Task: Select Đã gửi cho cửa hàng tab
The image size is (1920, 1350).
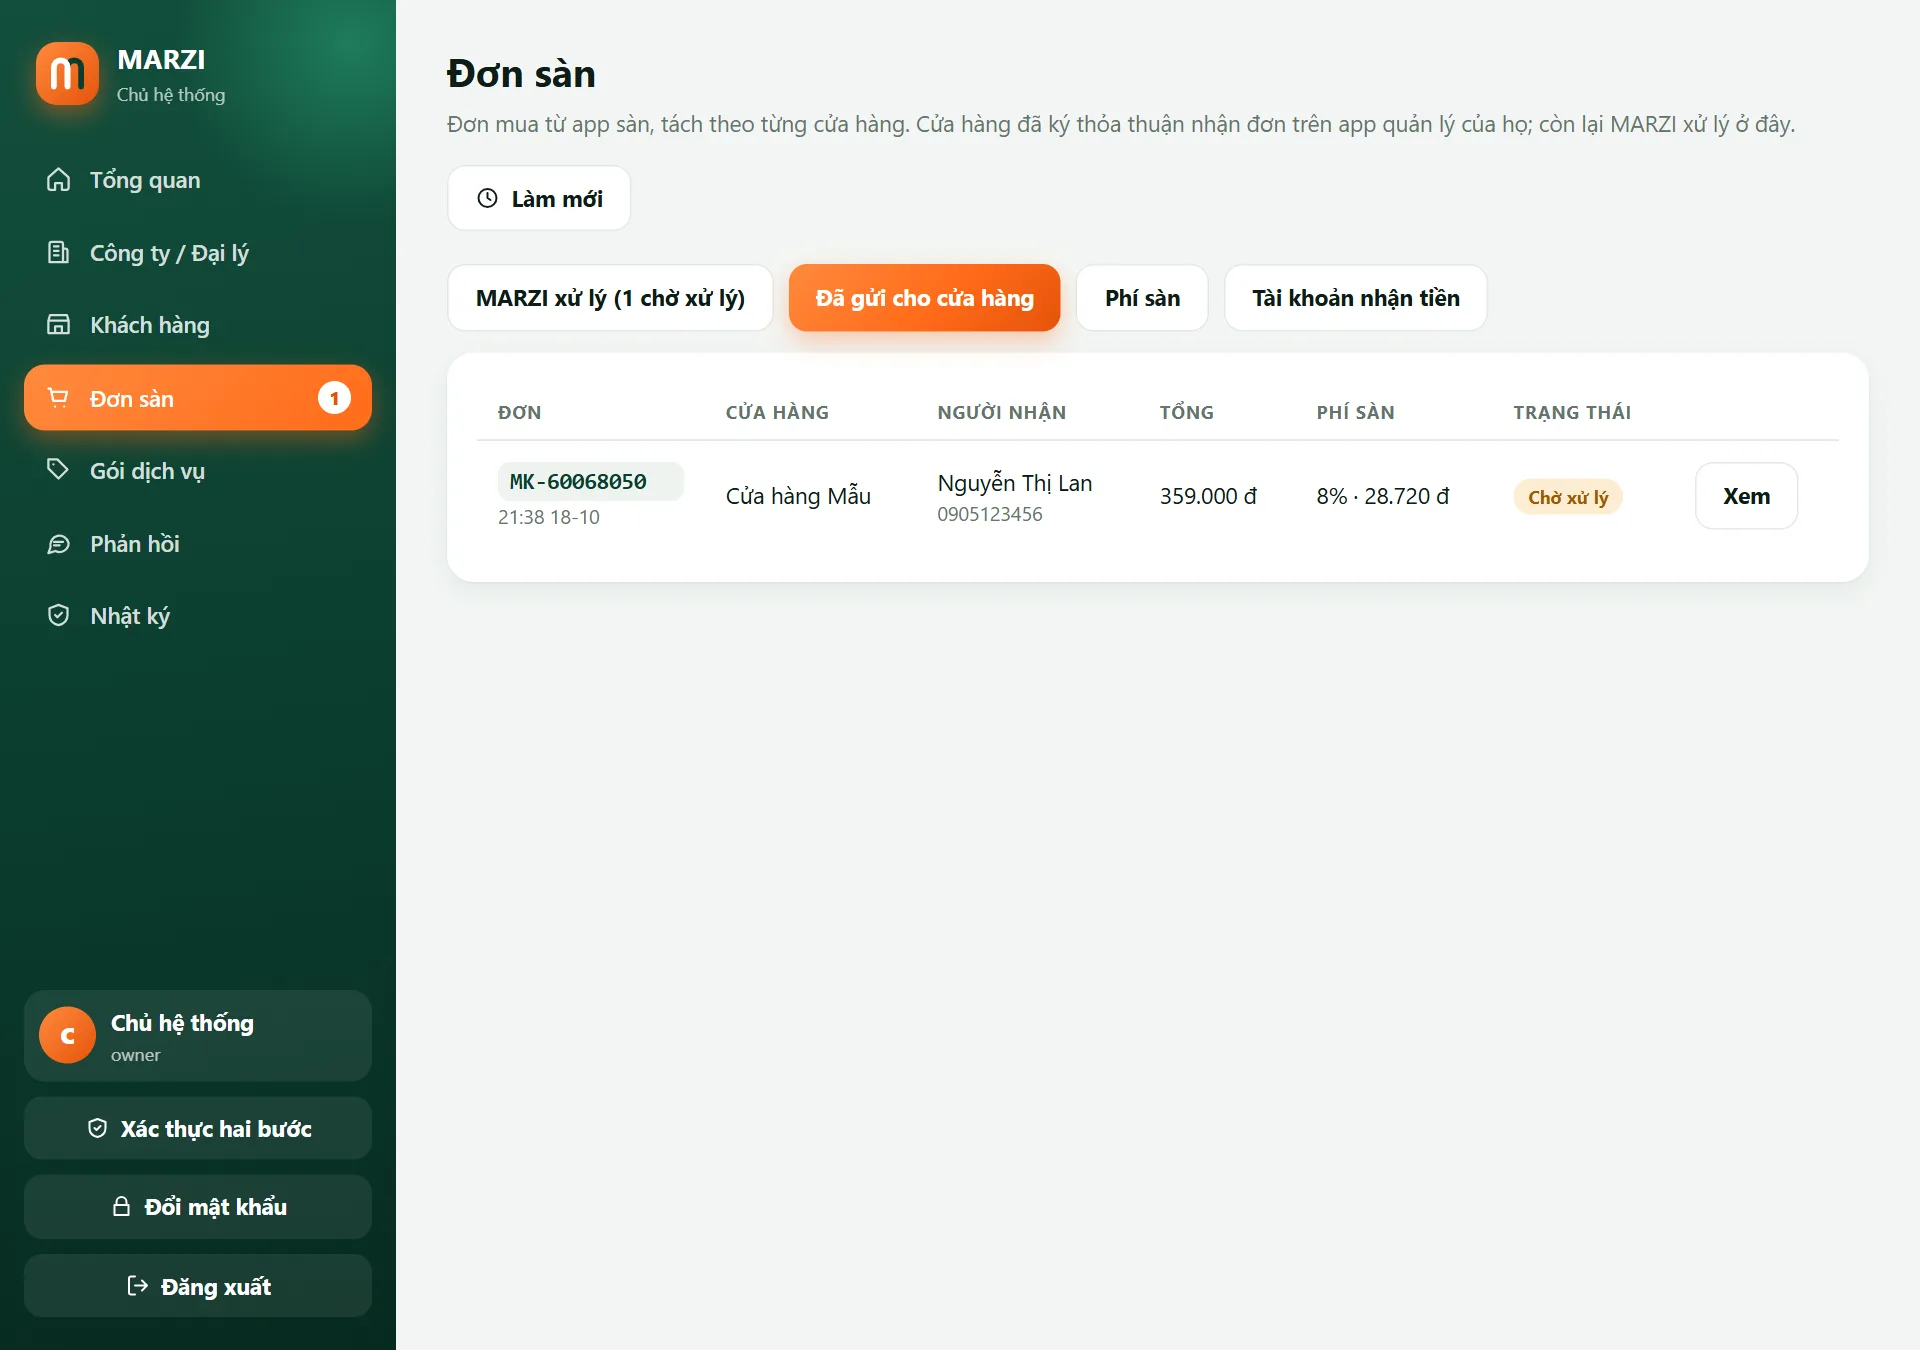Action: 924,298
